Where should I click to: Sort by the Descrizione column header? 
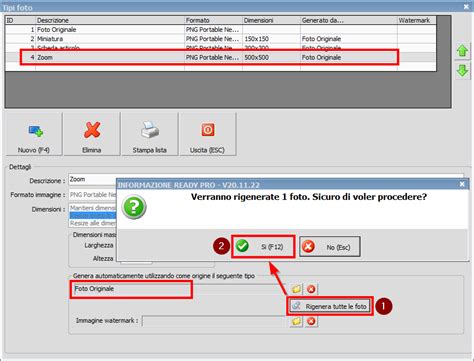click(110, 20)
